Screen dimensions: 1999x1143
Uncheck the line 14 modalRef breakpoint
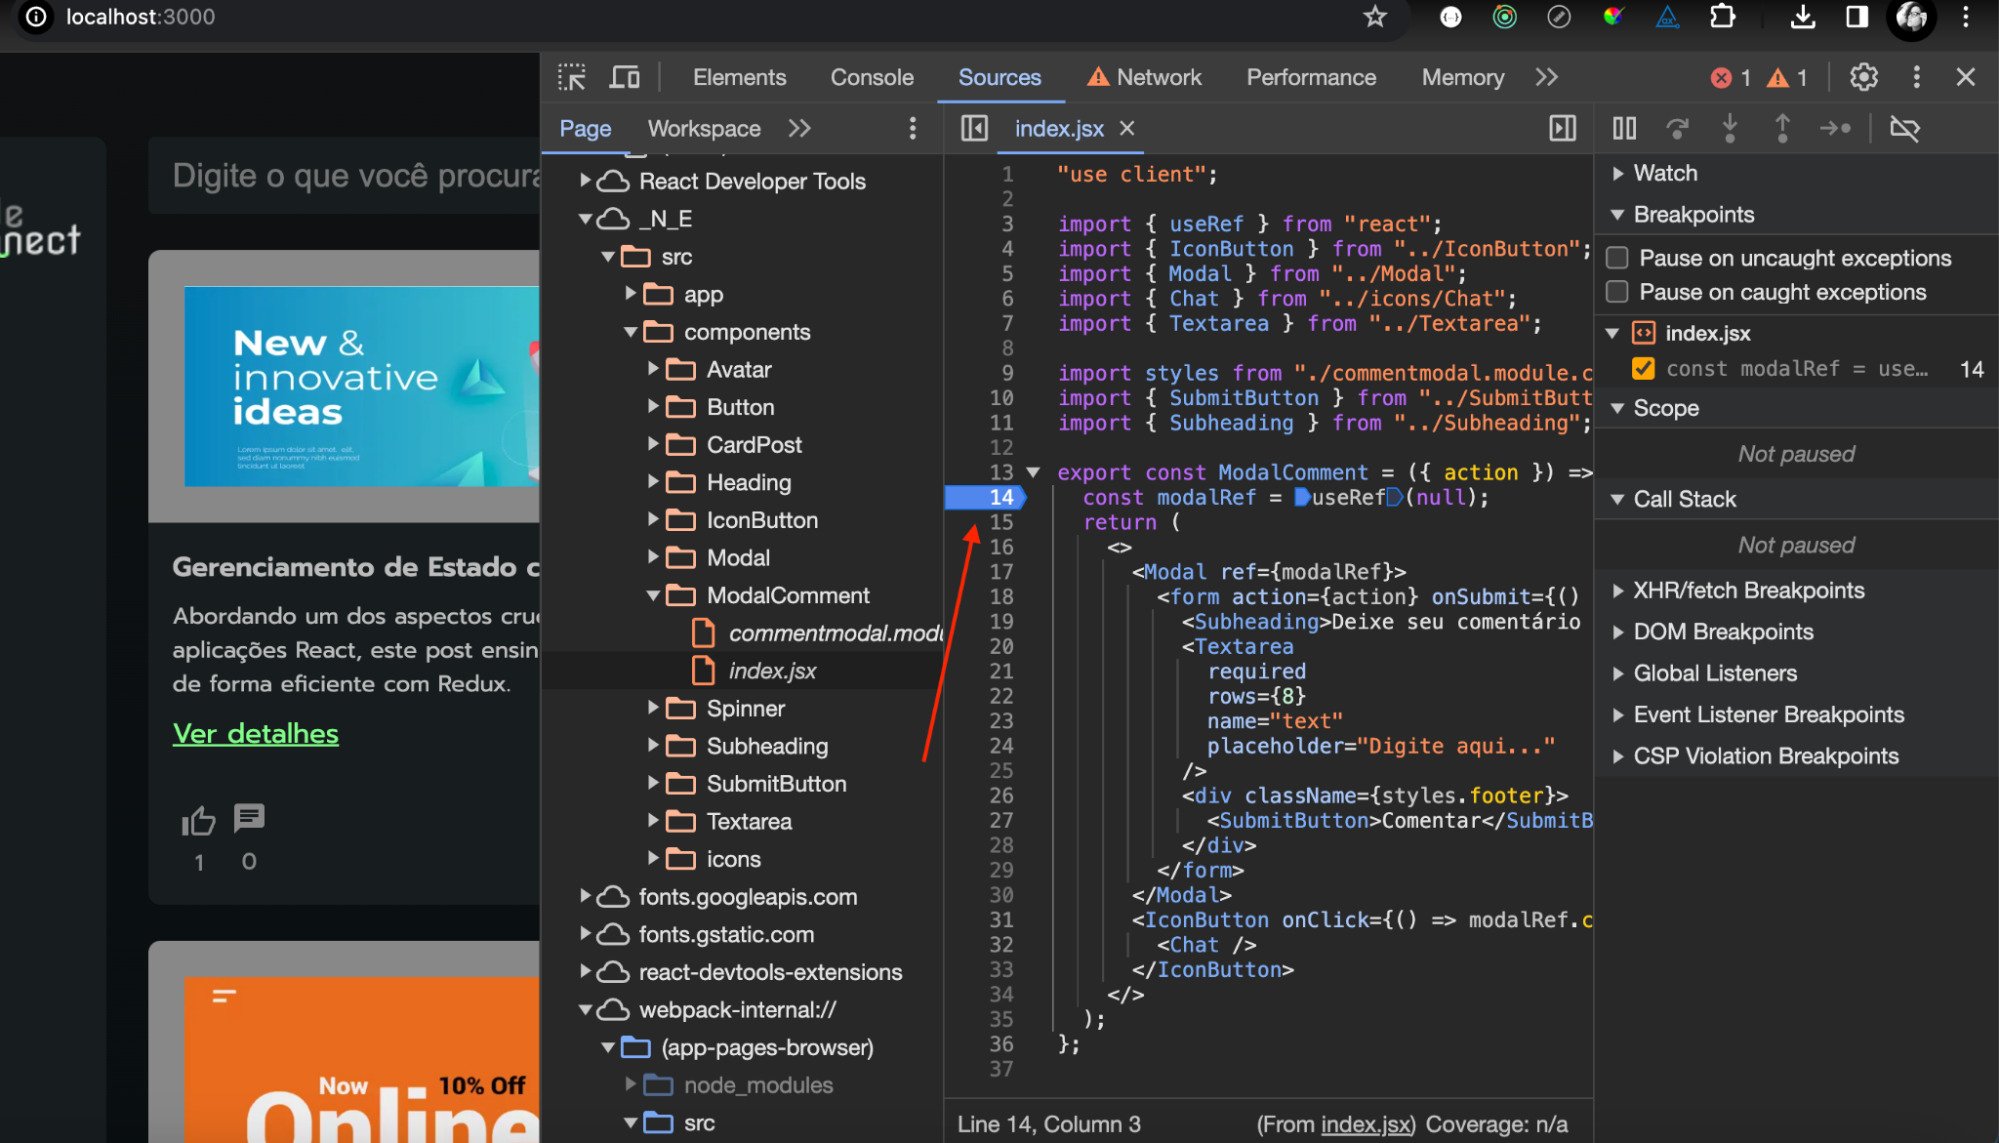[1643, 369]
